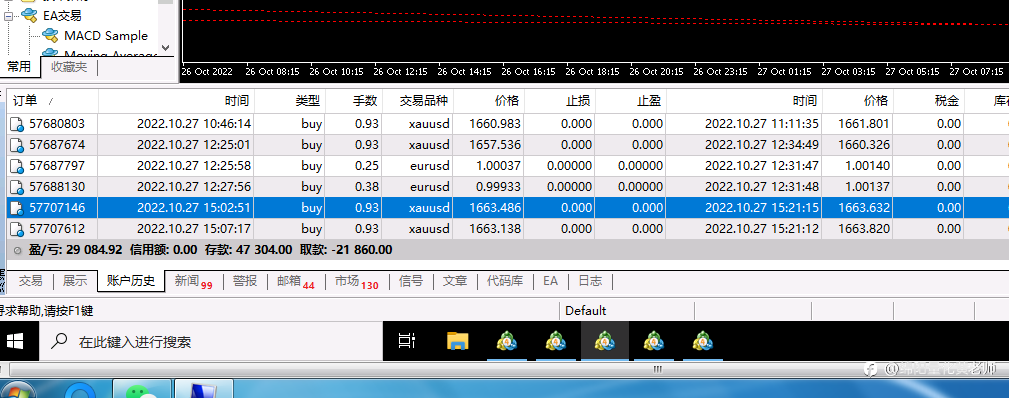1009x398 pixels.
Task: Switch to the 收藏夹 navigator tab
Action: [69, 66]
